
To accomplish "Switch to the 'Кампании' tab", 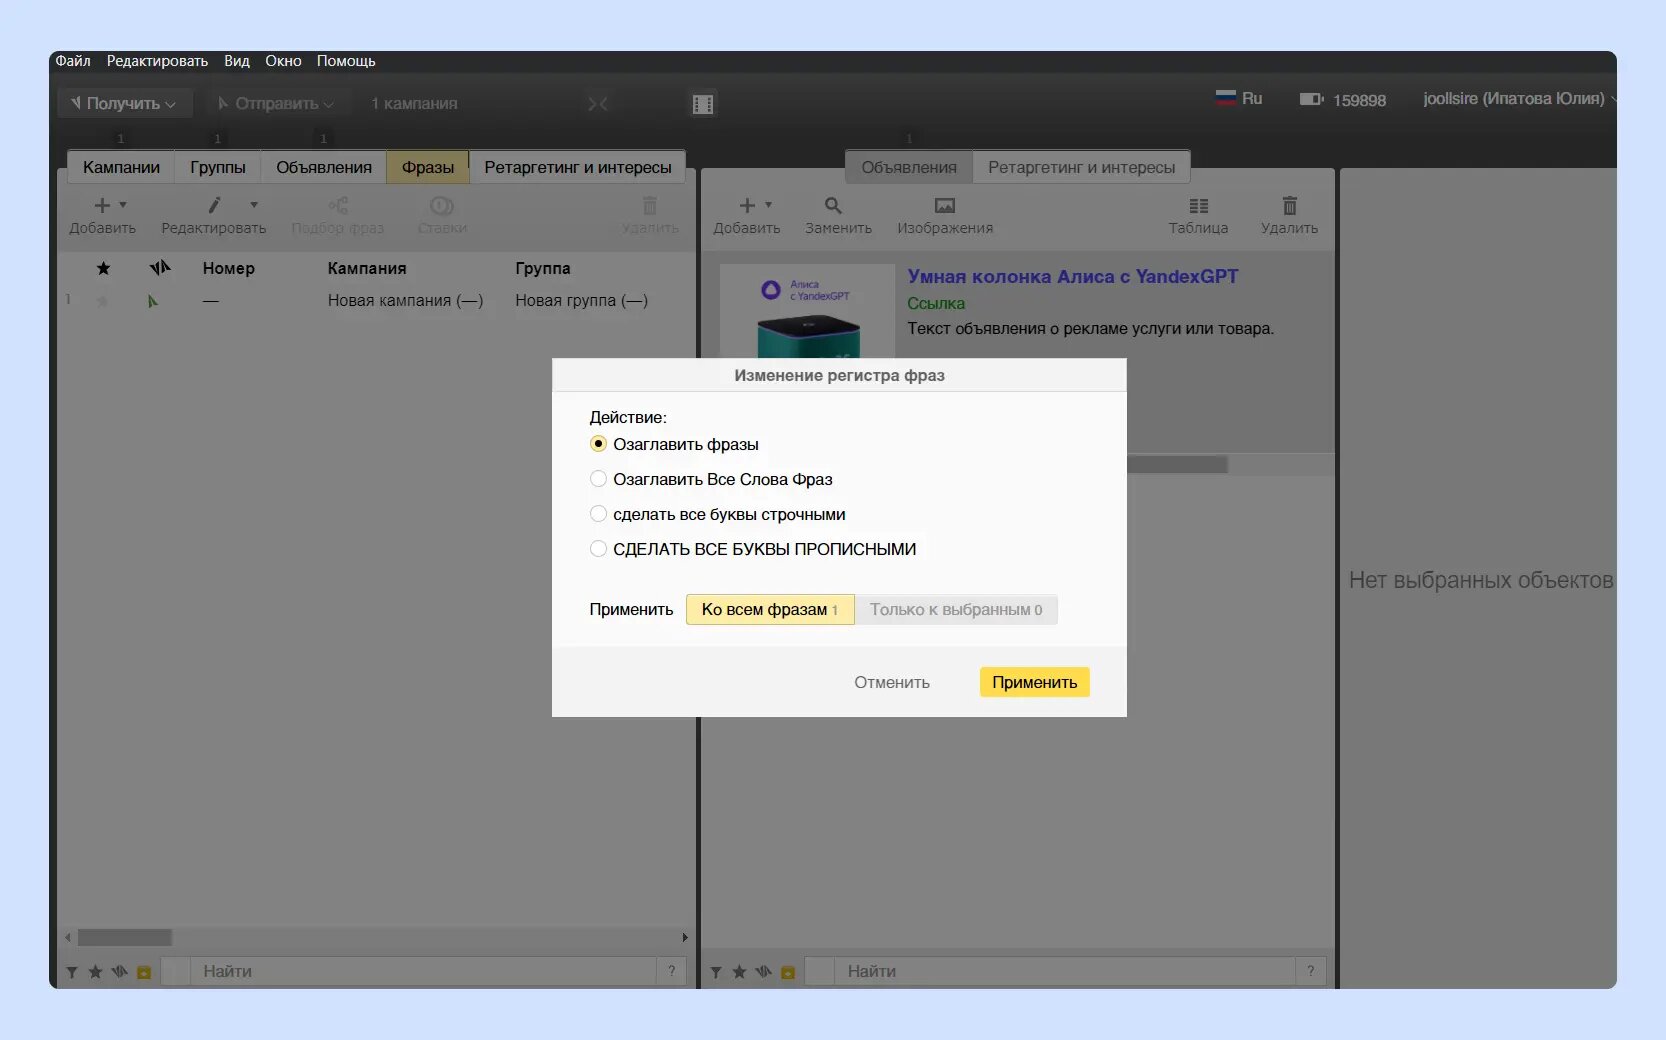I will click(x=121, y=167).
